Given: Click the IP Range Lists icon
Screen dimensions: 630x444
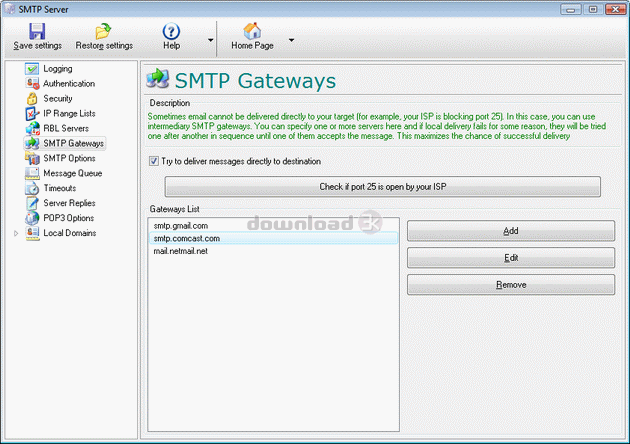Looking at the screenshot, I should tap(32, 114).
